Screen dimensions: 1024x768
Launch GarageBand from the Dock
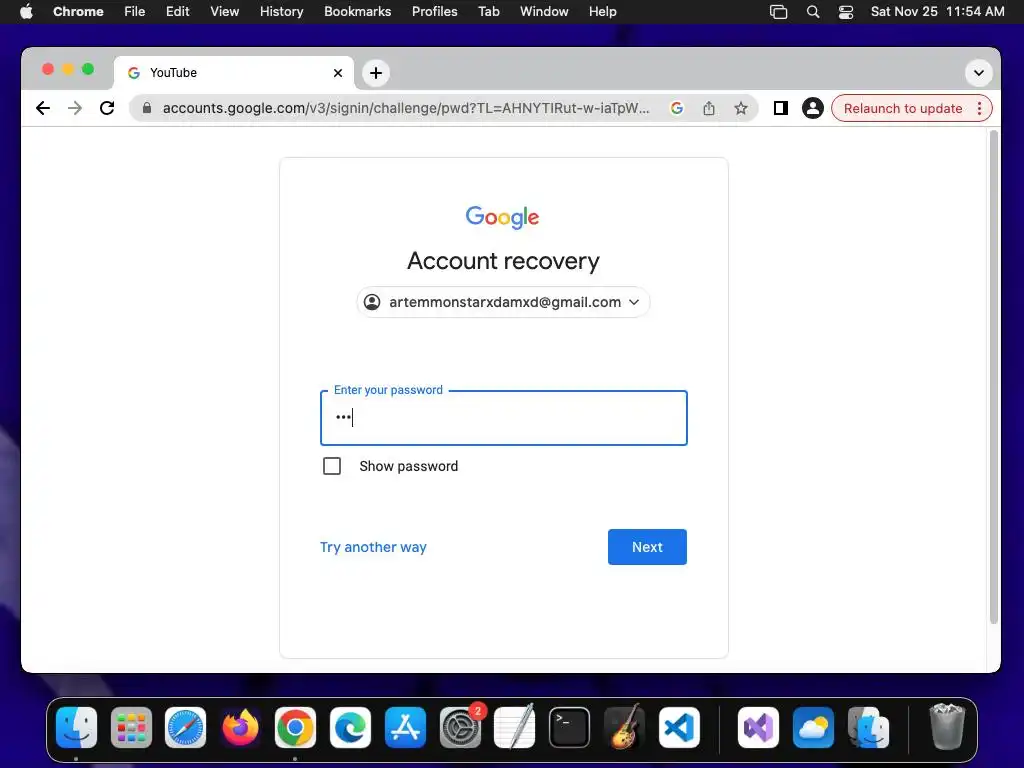tap(624, 728)
